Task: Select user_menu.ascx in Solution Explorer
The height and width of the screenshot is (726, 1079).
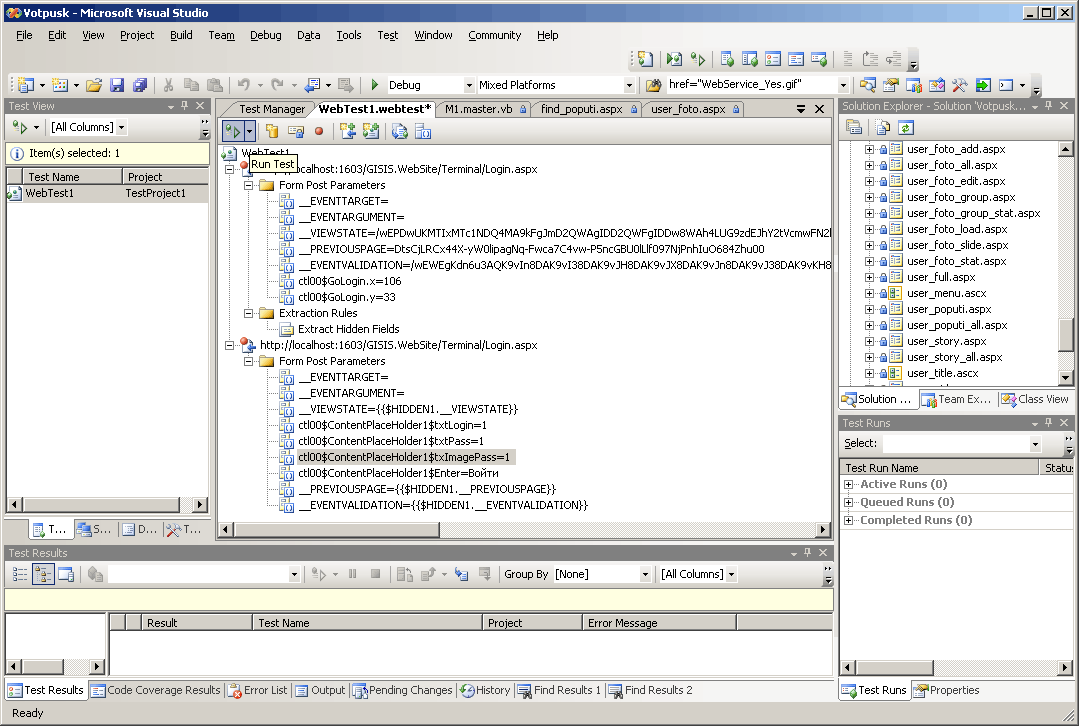Action: (x=946, y=293)
